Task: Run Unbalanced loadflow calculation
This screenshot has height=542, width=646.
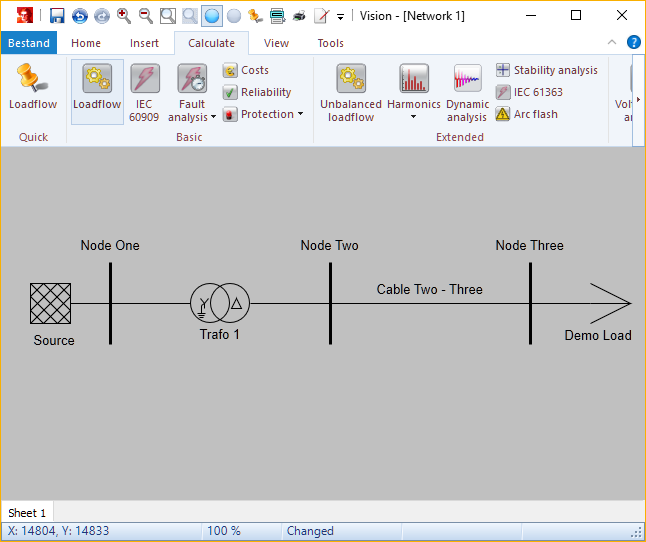Action: click(351, 92)
